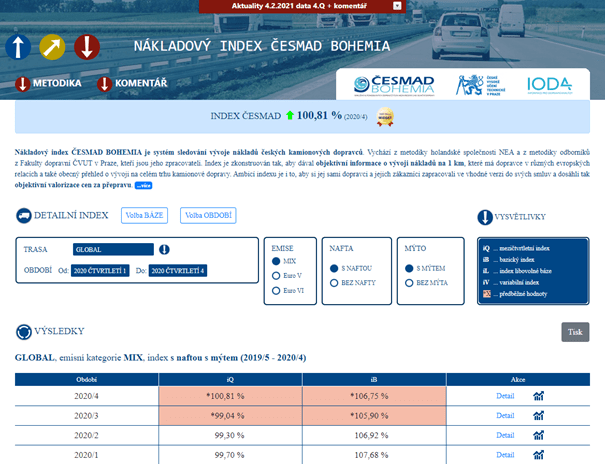
Task: Select the BEZ NAFTY radio button
Action: tap(334, 283)
